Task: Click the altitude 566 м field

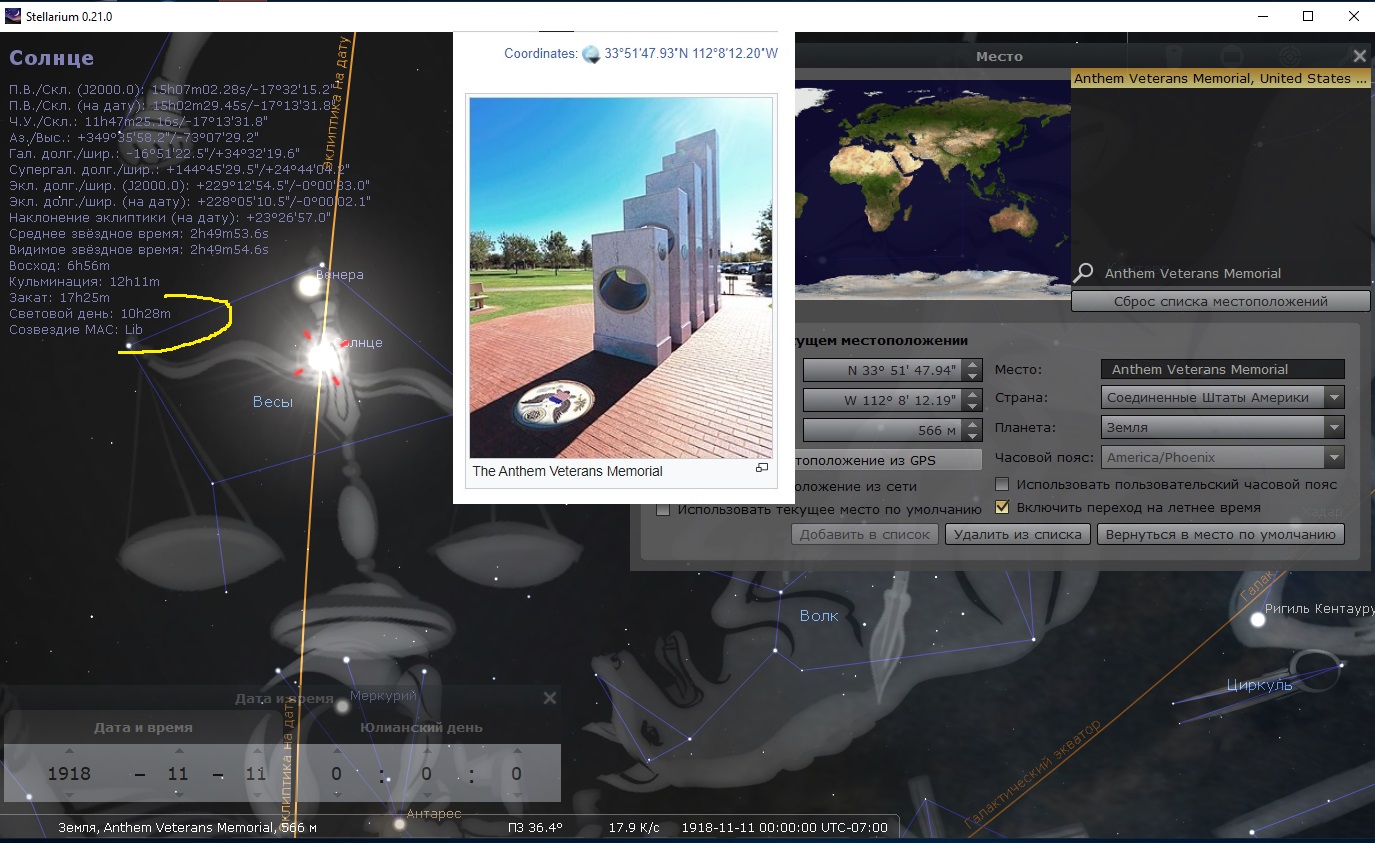Action: (x=884, y=430)
